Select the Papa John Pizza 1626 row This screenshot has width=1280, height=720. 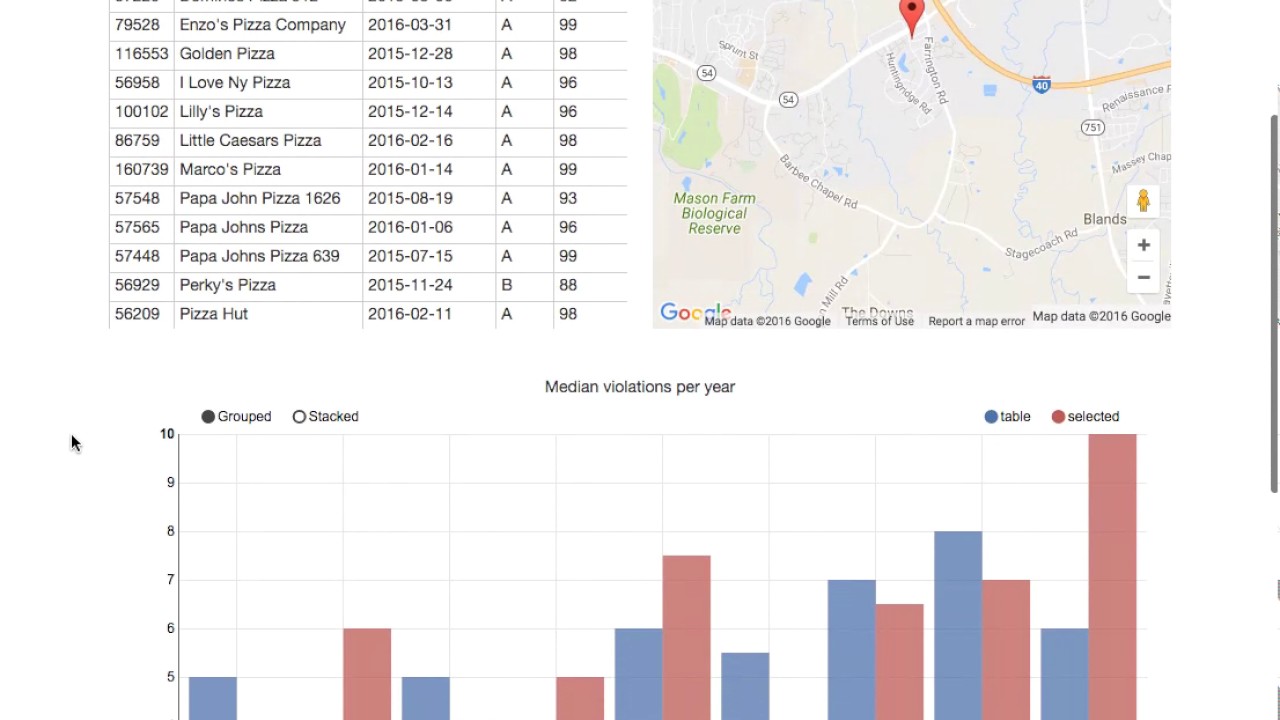point(368,199)
